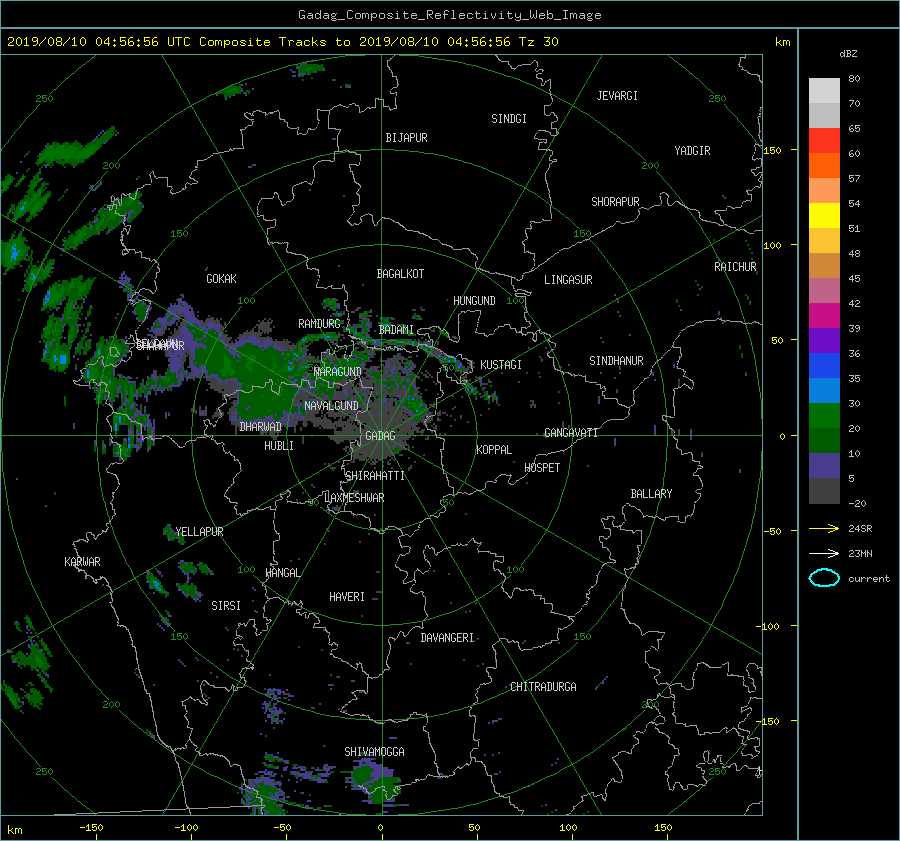Select the BADAMI city label
Screen dimensions: 900x841
click(396, 330)
